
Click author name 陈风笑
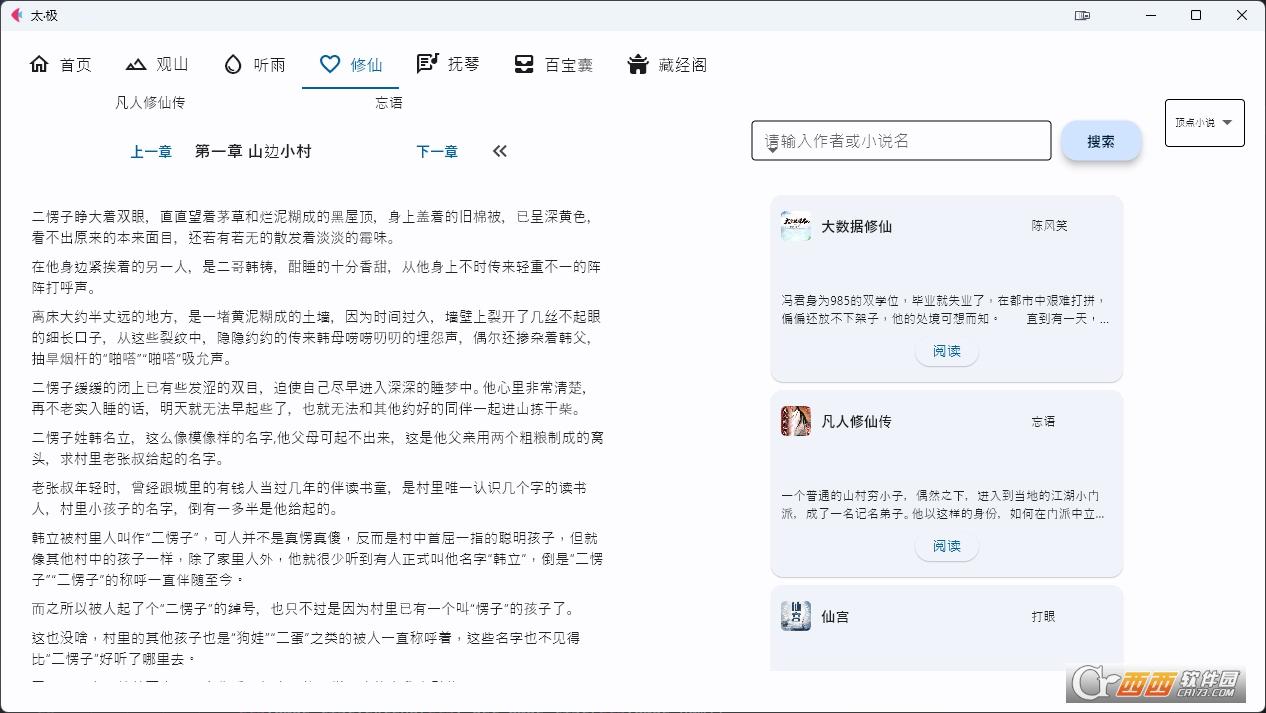tap(1050, 226)
